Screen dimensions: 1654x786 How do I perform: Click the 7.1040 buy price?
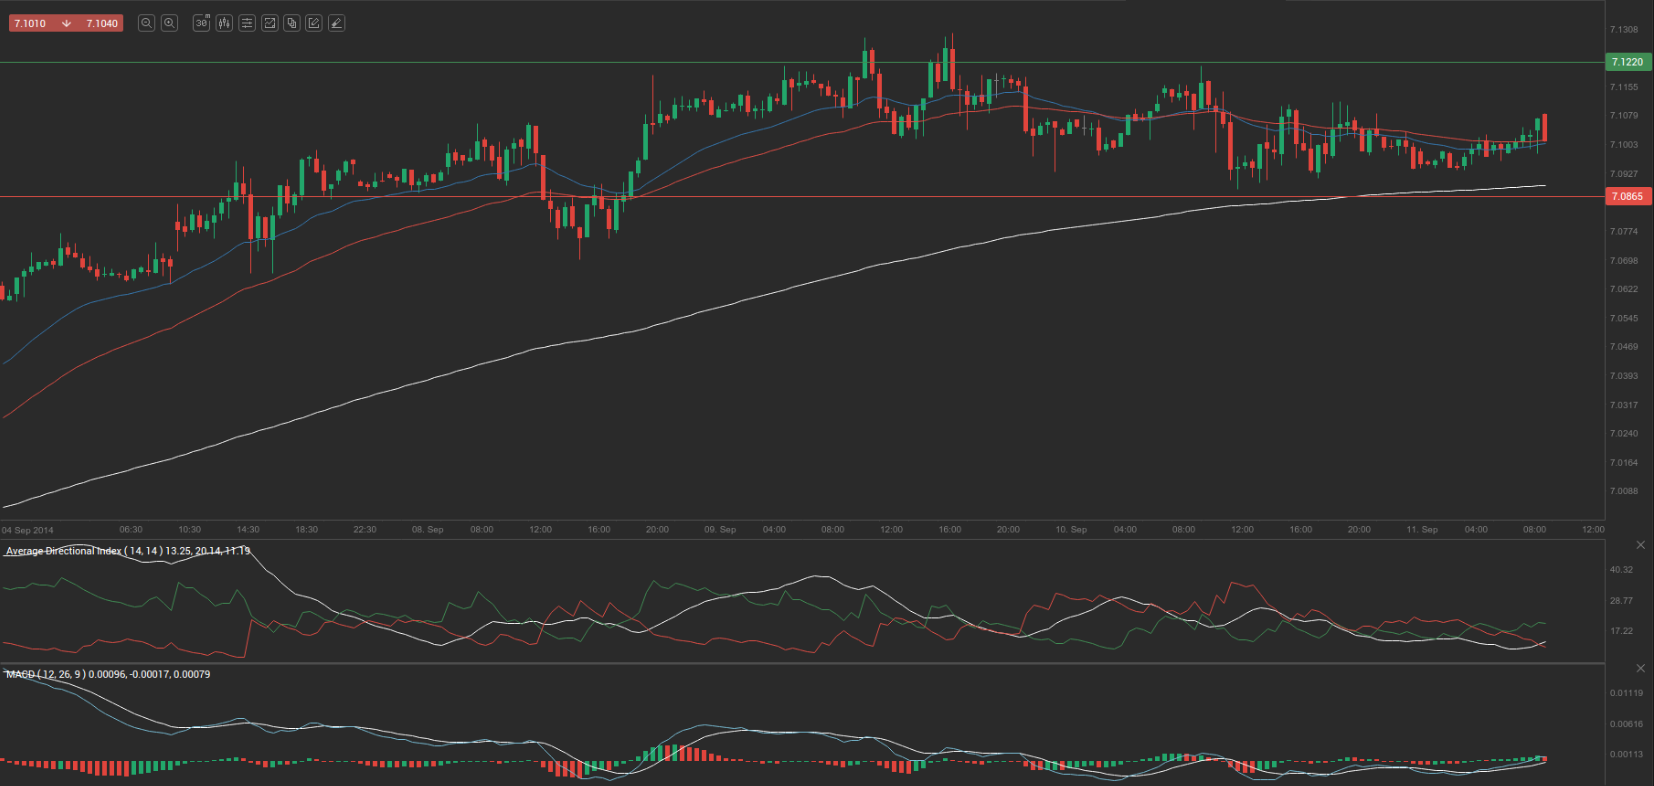102,23
